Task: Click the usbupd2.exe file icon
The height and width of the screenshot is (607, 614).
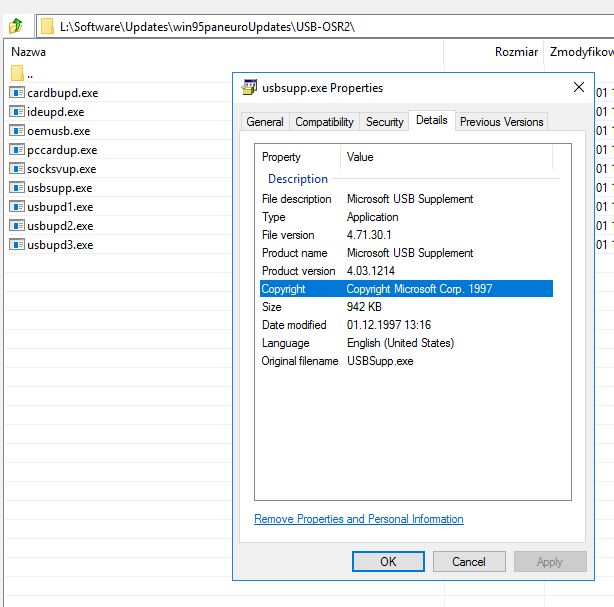Action: pos(17,226)
